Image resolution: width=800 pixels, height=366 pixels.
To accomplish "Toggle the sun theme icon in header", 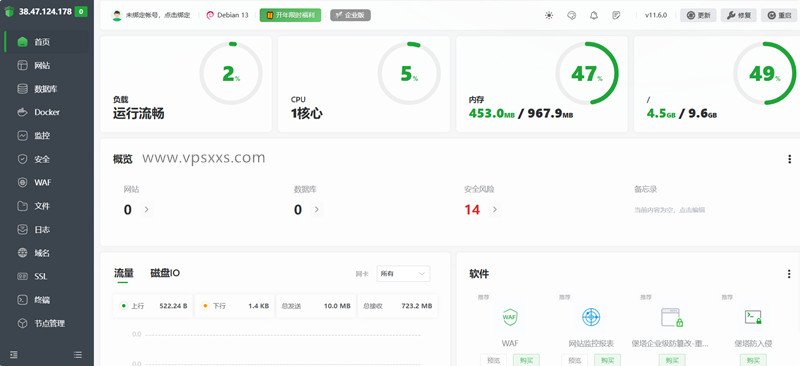I will (x=549, y=15).
